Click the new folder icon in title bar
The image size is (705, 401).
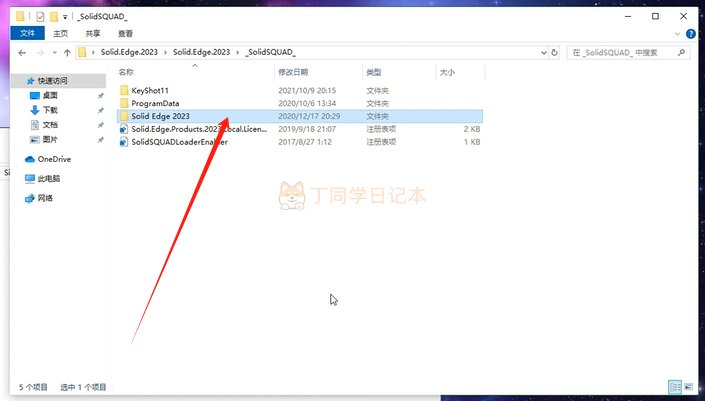tap(54, 17)
